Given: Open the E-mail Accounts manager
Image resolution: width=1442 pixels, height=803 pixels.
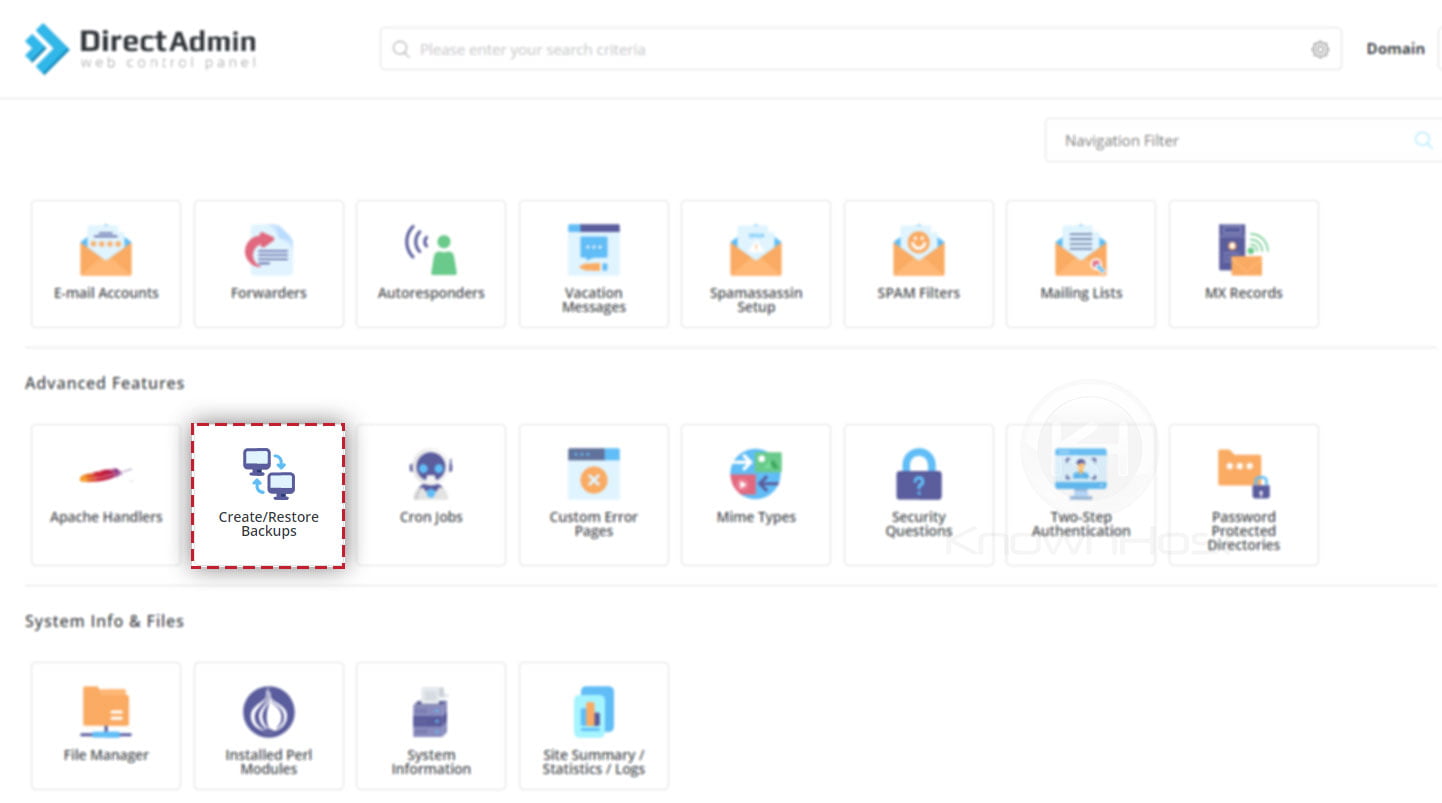Looking at the screenshot, I should point(105,263).
